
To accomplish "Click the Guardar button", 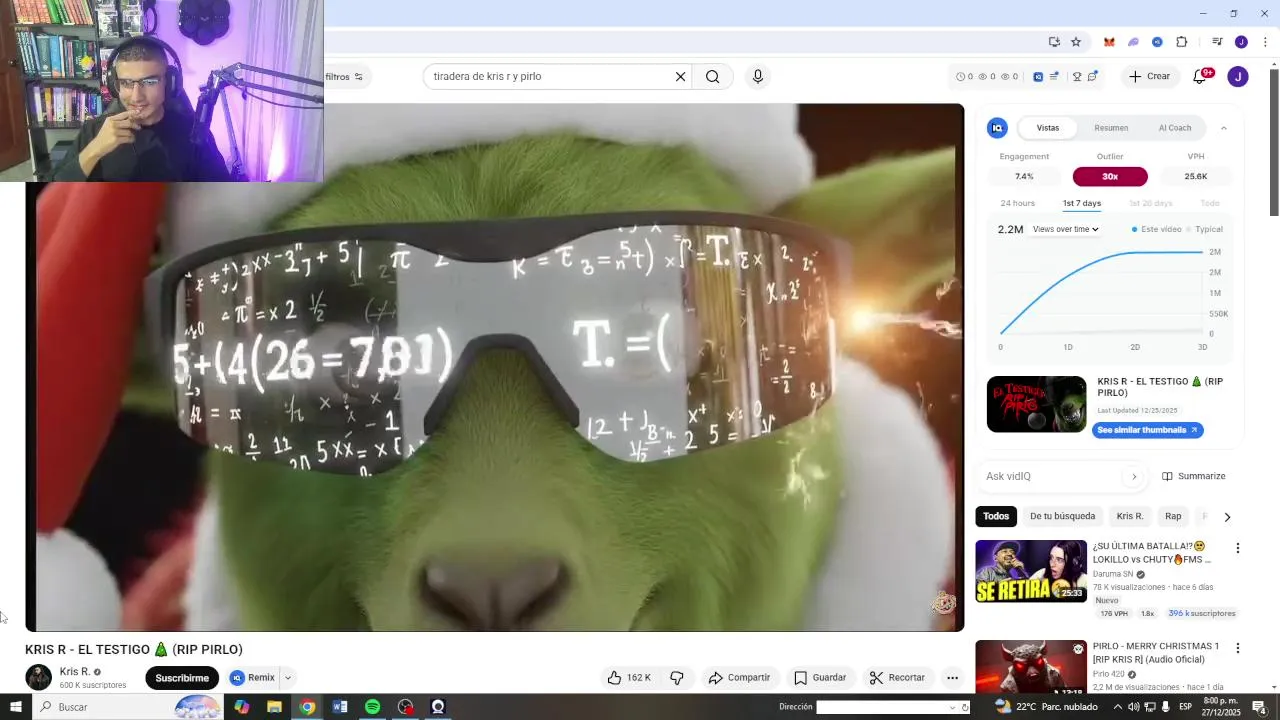I will (x=820, y=677).
